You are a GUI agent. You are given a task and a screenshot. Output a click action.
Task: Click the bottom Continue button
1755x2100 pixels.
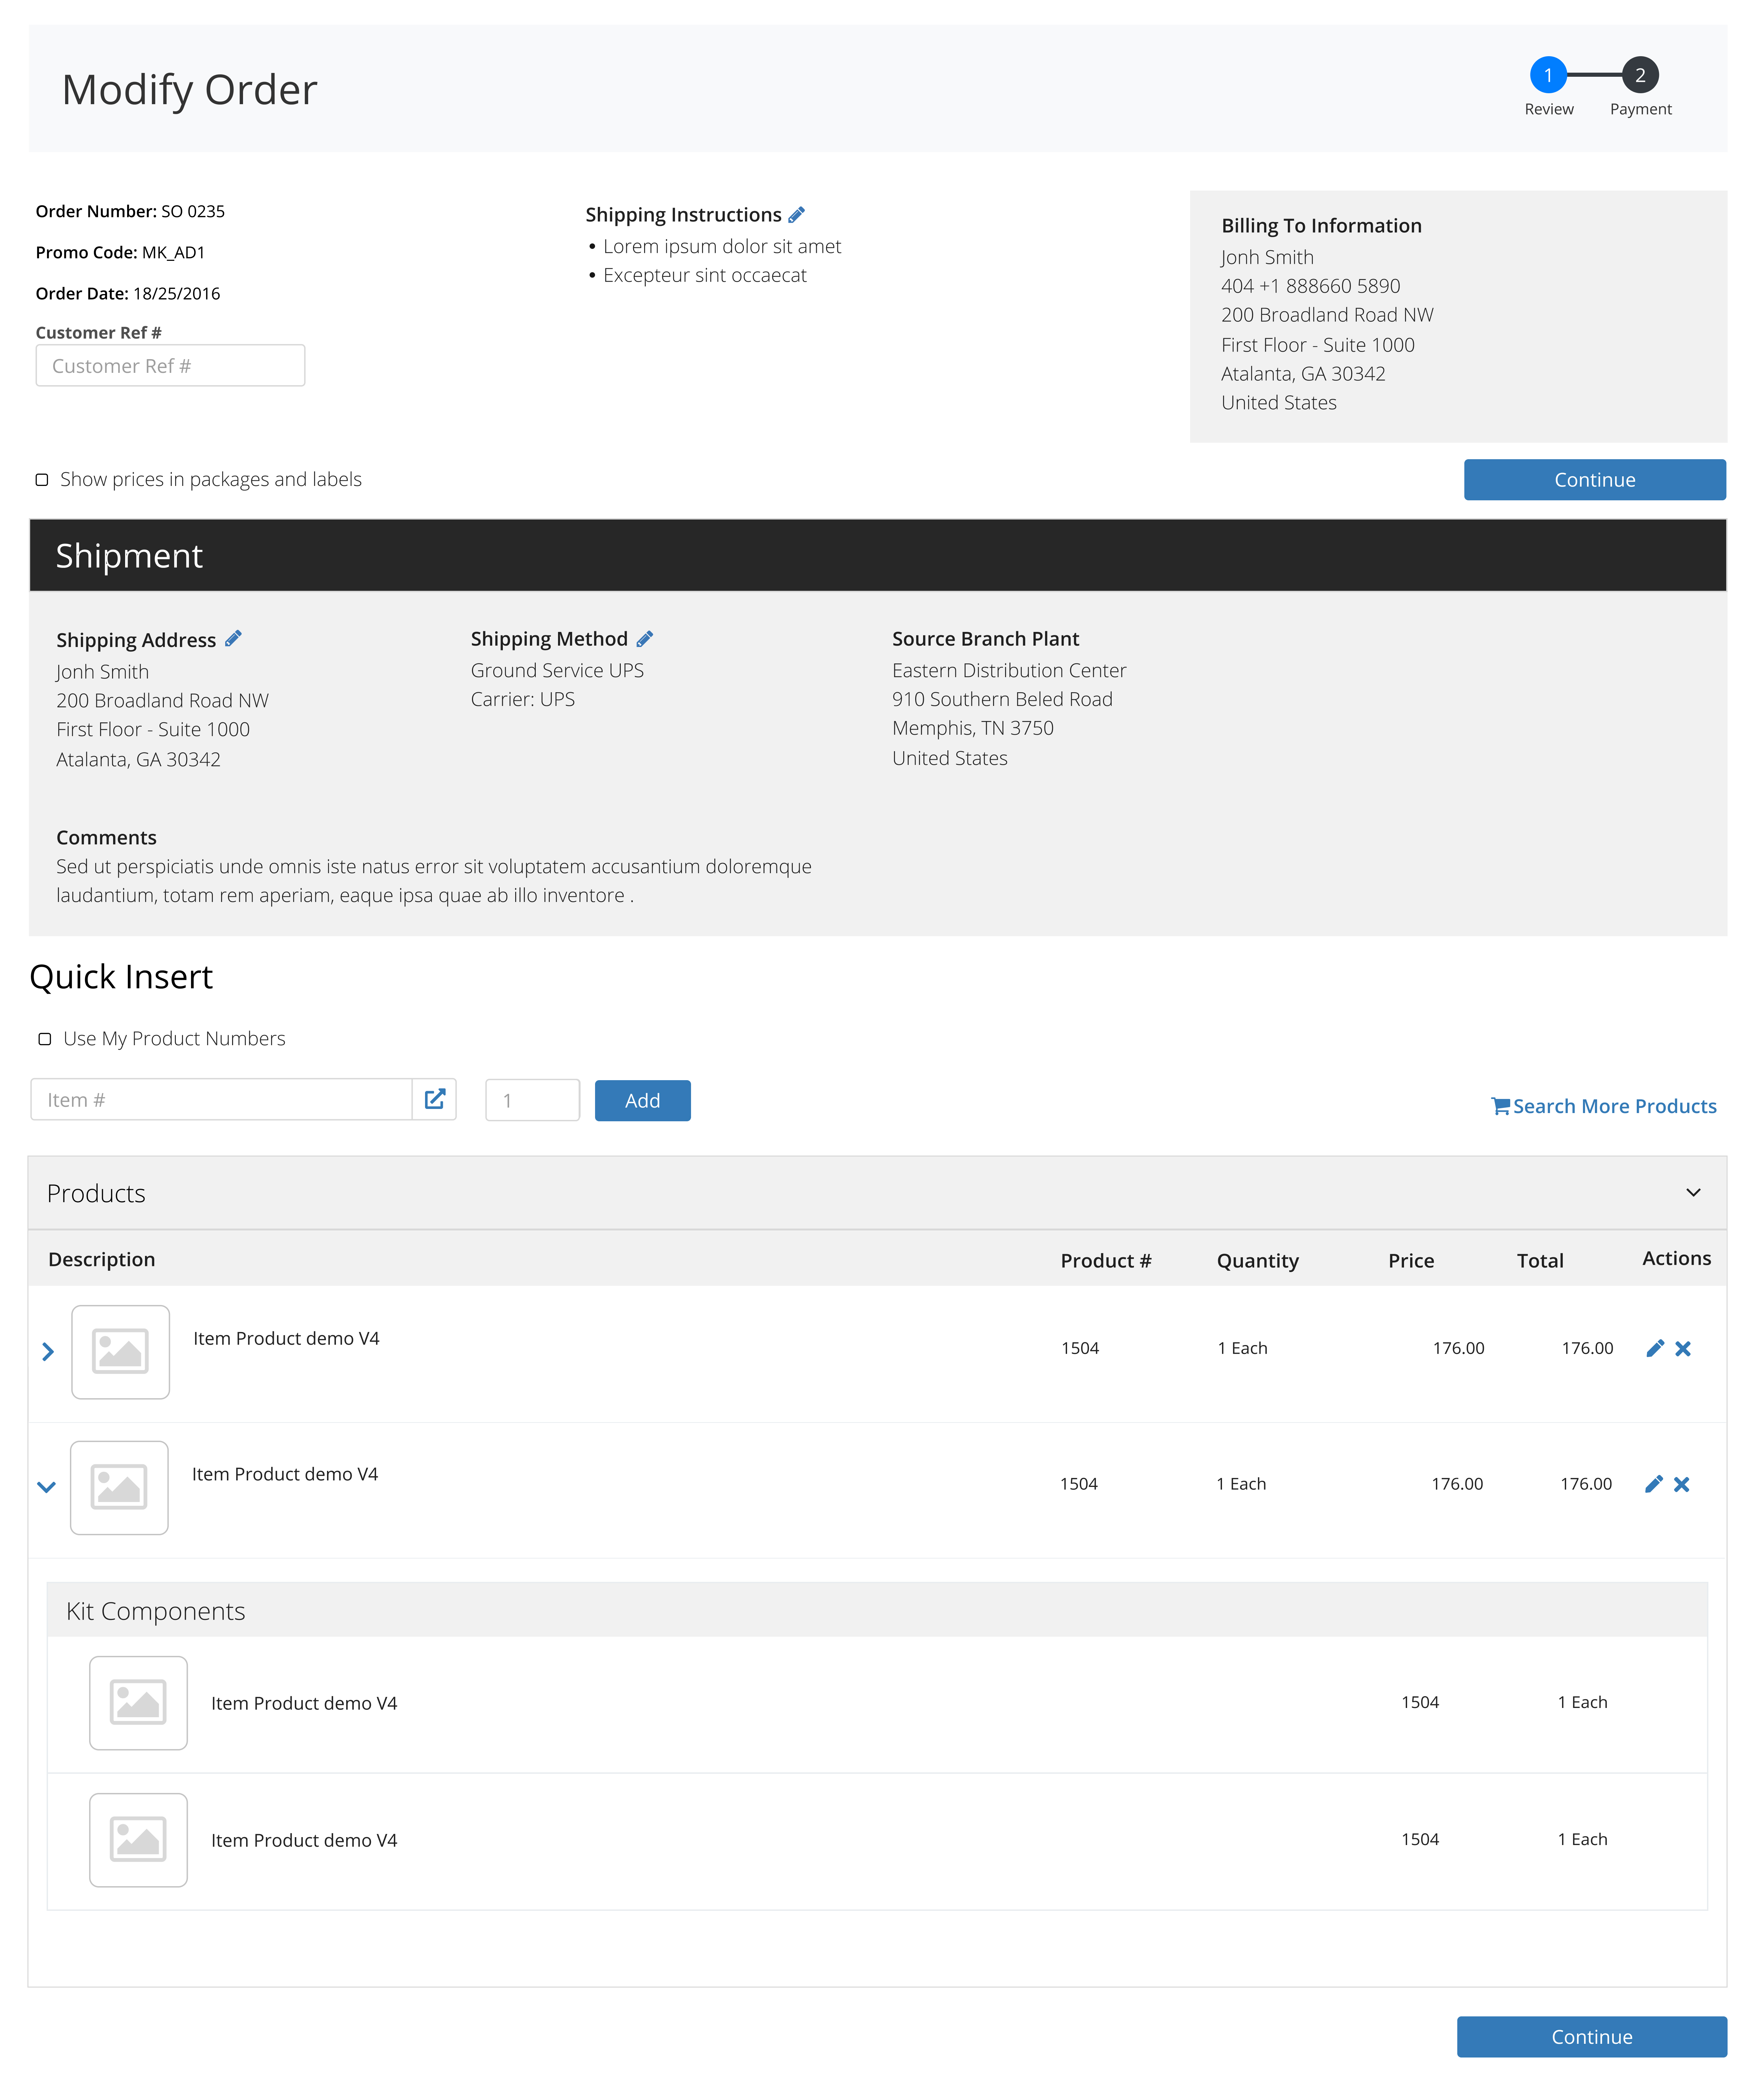click(1591, 2037)
